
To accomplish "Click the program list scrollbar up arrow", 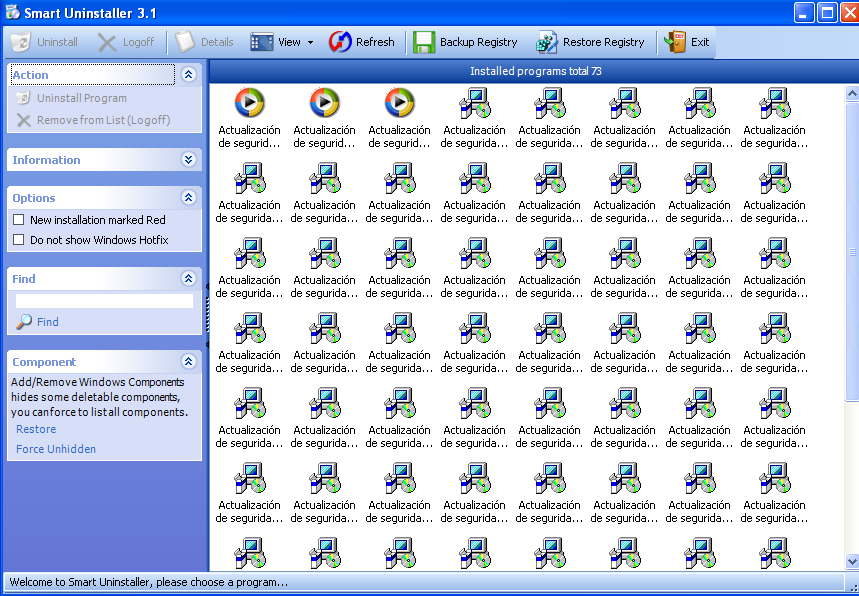I will pyautogui.click(x=852, y=94).
